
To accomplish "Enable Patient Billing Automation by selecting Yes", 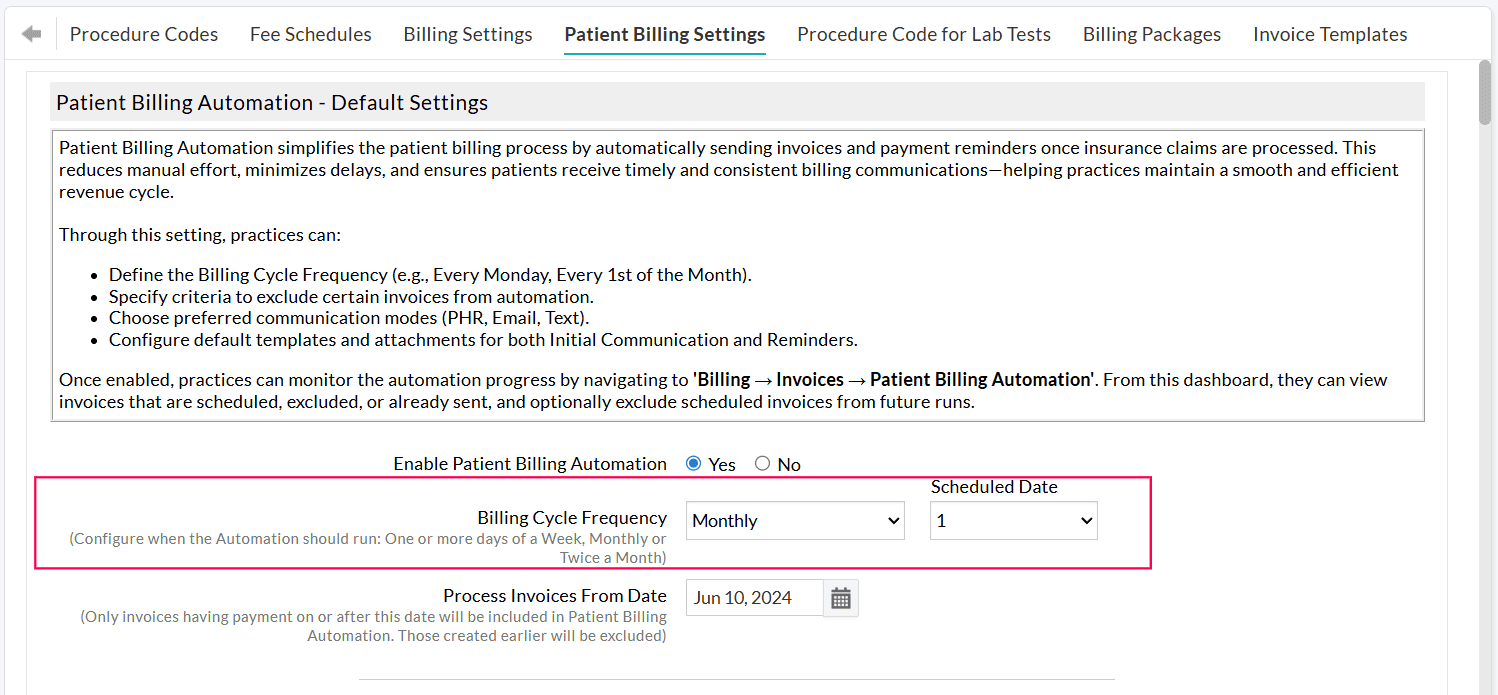I will click(693, 463).
